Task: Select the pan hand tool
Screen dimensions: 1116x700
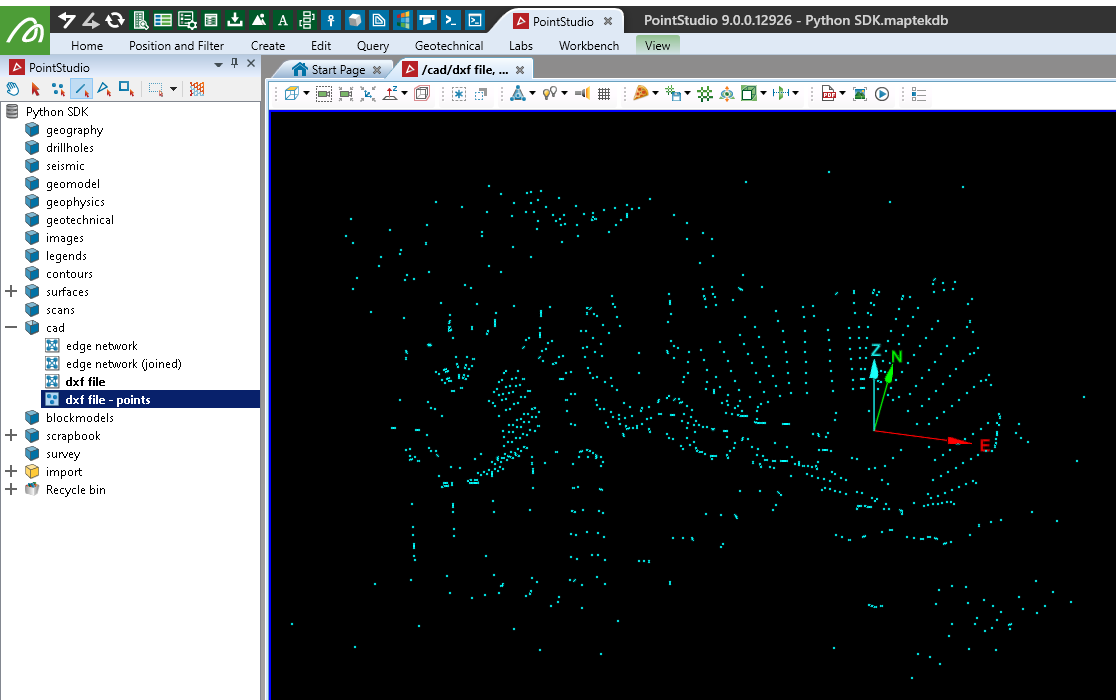Action: [x=13, y=89]
